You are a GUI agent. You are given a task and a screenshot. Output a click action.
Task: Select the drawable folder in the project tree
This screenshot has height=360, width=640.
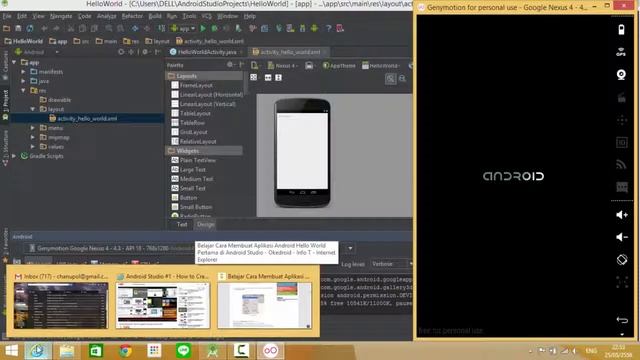click(x=55, y=100)
